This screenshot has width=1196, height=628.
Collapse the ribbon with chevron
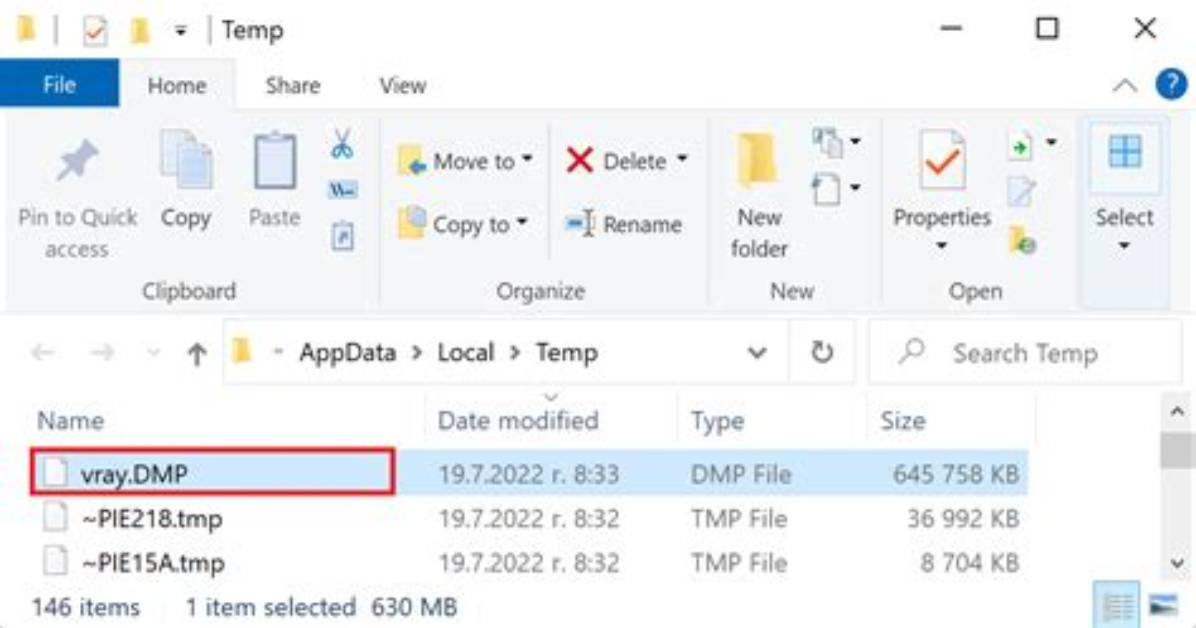pyautogui.click(x=1125, y=85)
